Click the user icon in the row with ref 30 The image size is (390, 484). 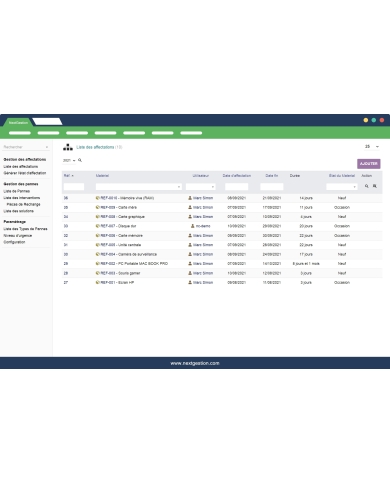pyautogui.click(x=190, y=254)
